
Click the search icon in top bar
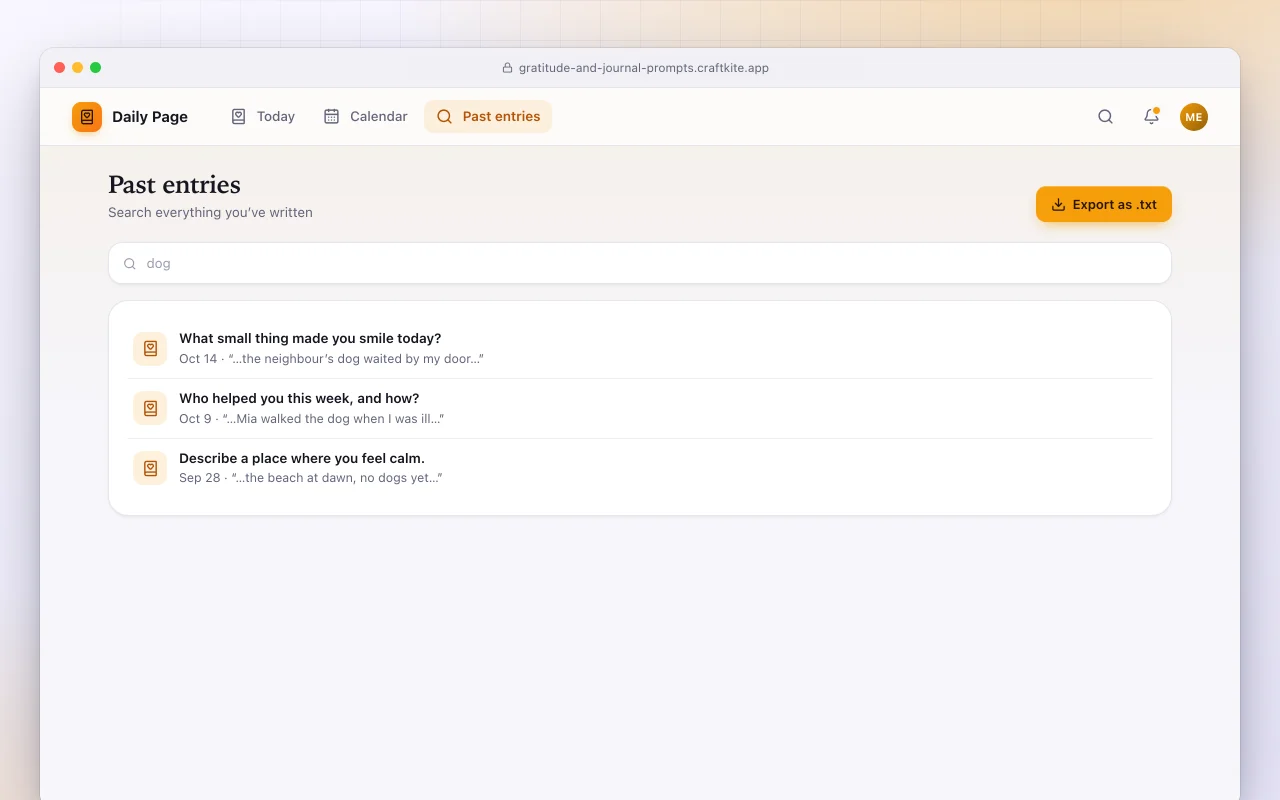click(1105, 117)
